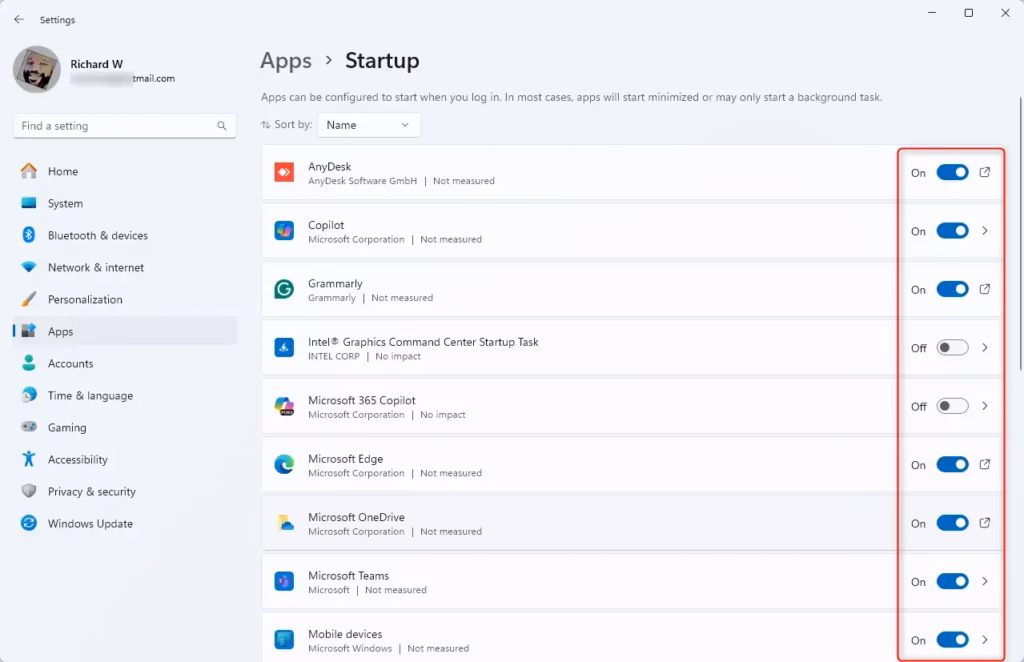1024x662 pixels.
Task: Open AnyDesk external link icon
Action: 985,172
